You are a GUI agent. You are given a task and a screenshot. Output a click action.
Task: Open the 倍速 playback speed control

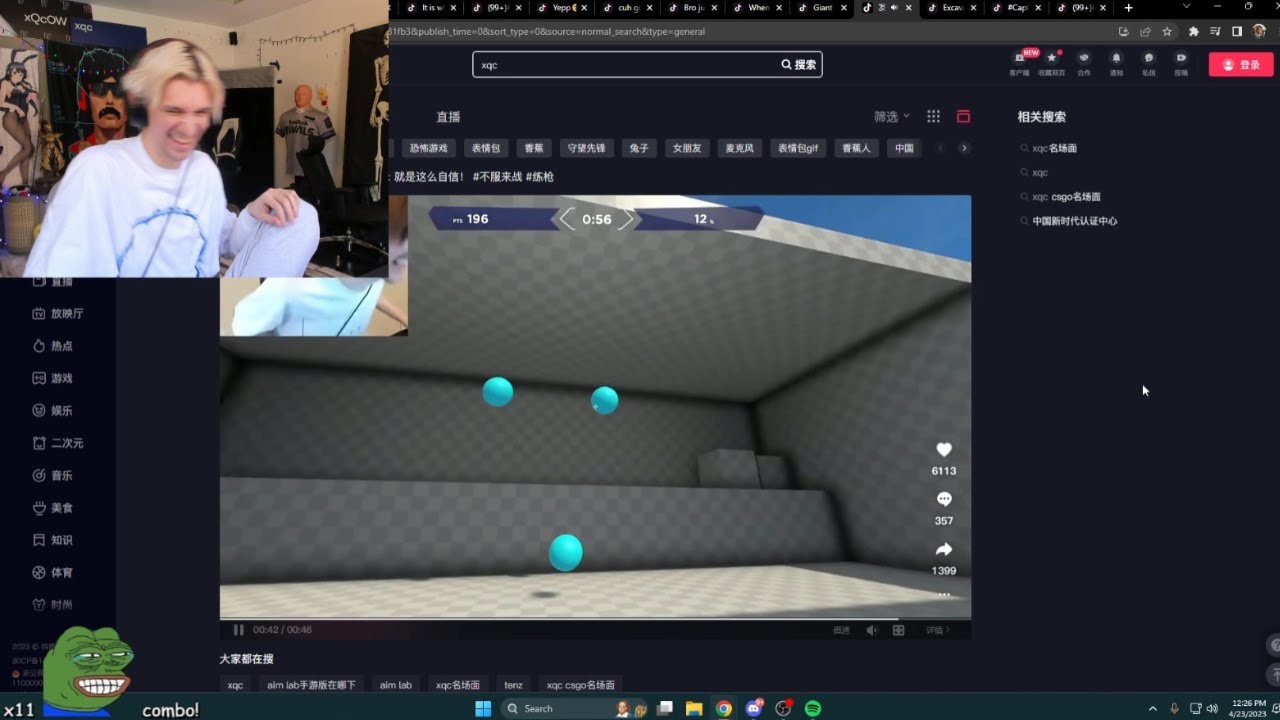pyautogui.click(x=841, y=630)
